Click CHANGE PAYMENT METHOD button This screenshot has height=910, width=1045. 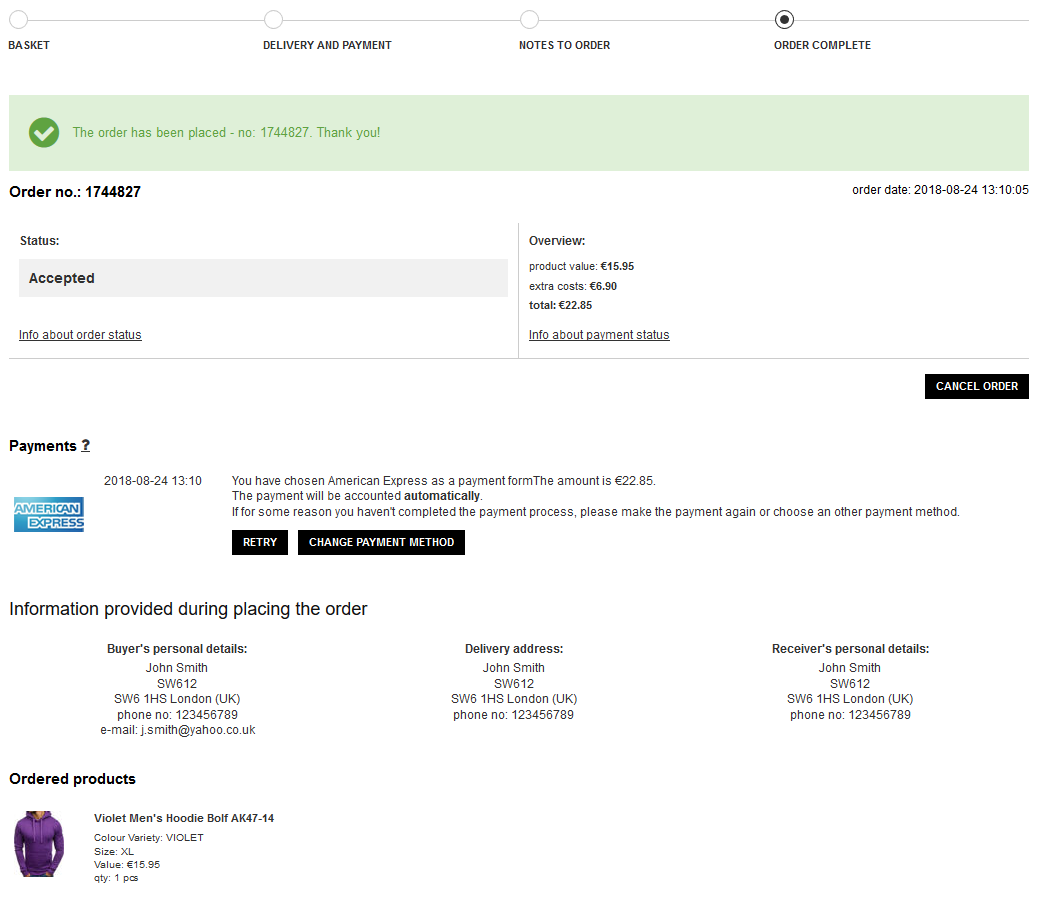click(381, 543)
